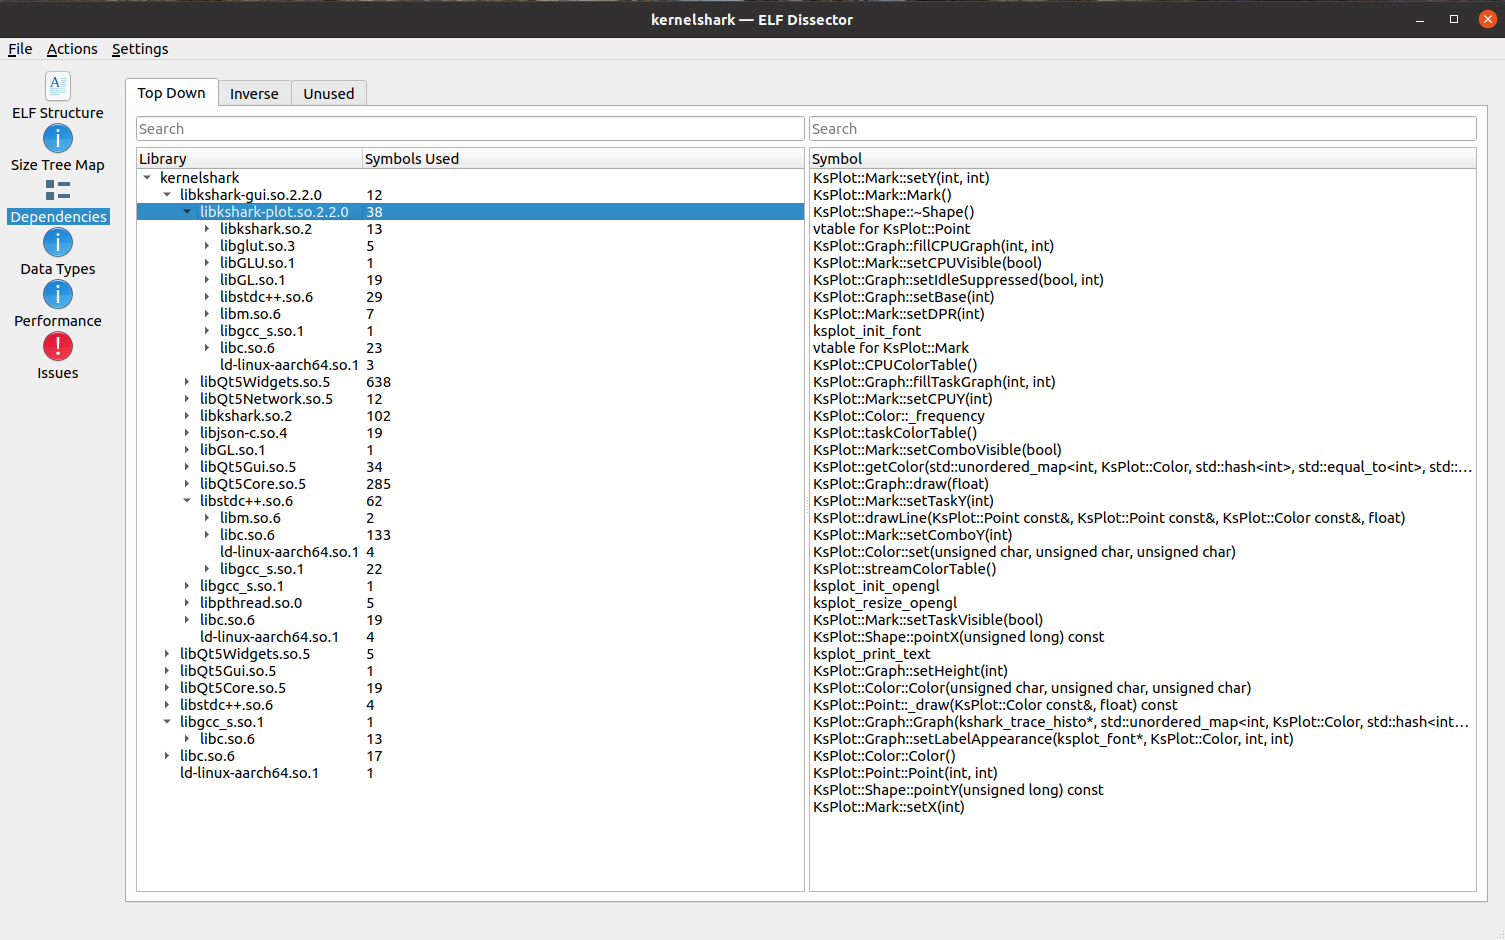Collapse libstdc++.so.6 node with 62 symbols

tap(187, 501)
